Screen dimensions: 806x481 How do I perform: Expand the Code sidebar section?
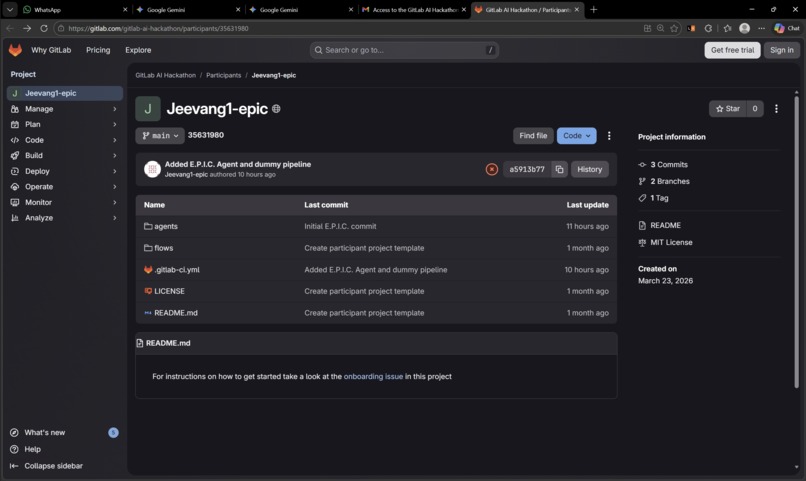(65, 140)
